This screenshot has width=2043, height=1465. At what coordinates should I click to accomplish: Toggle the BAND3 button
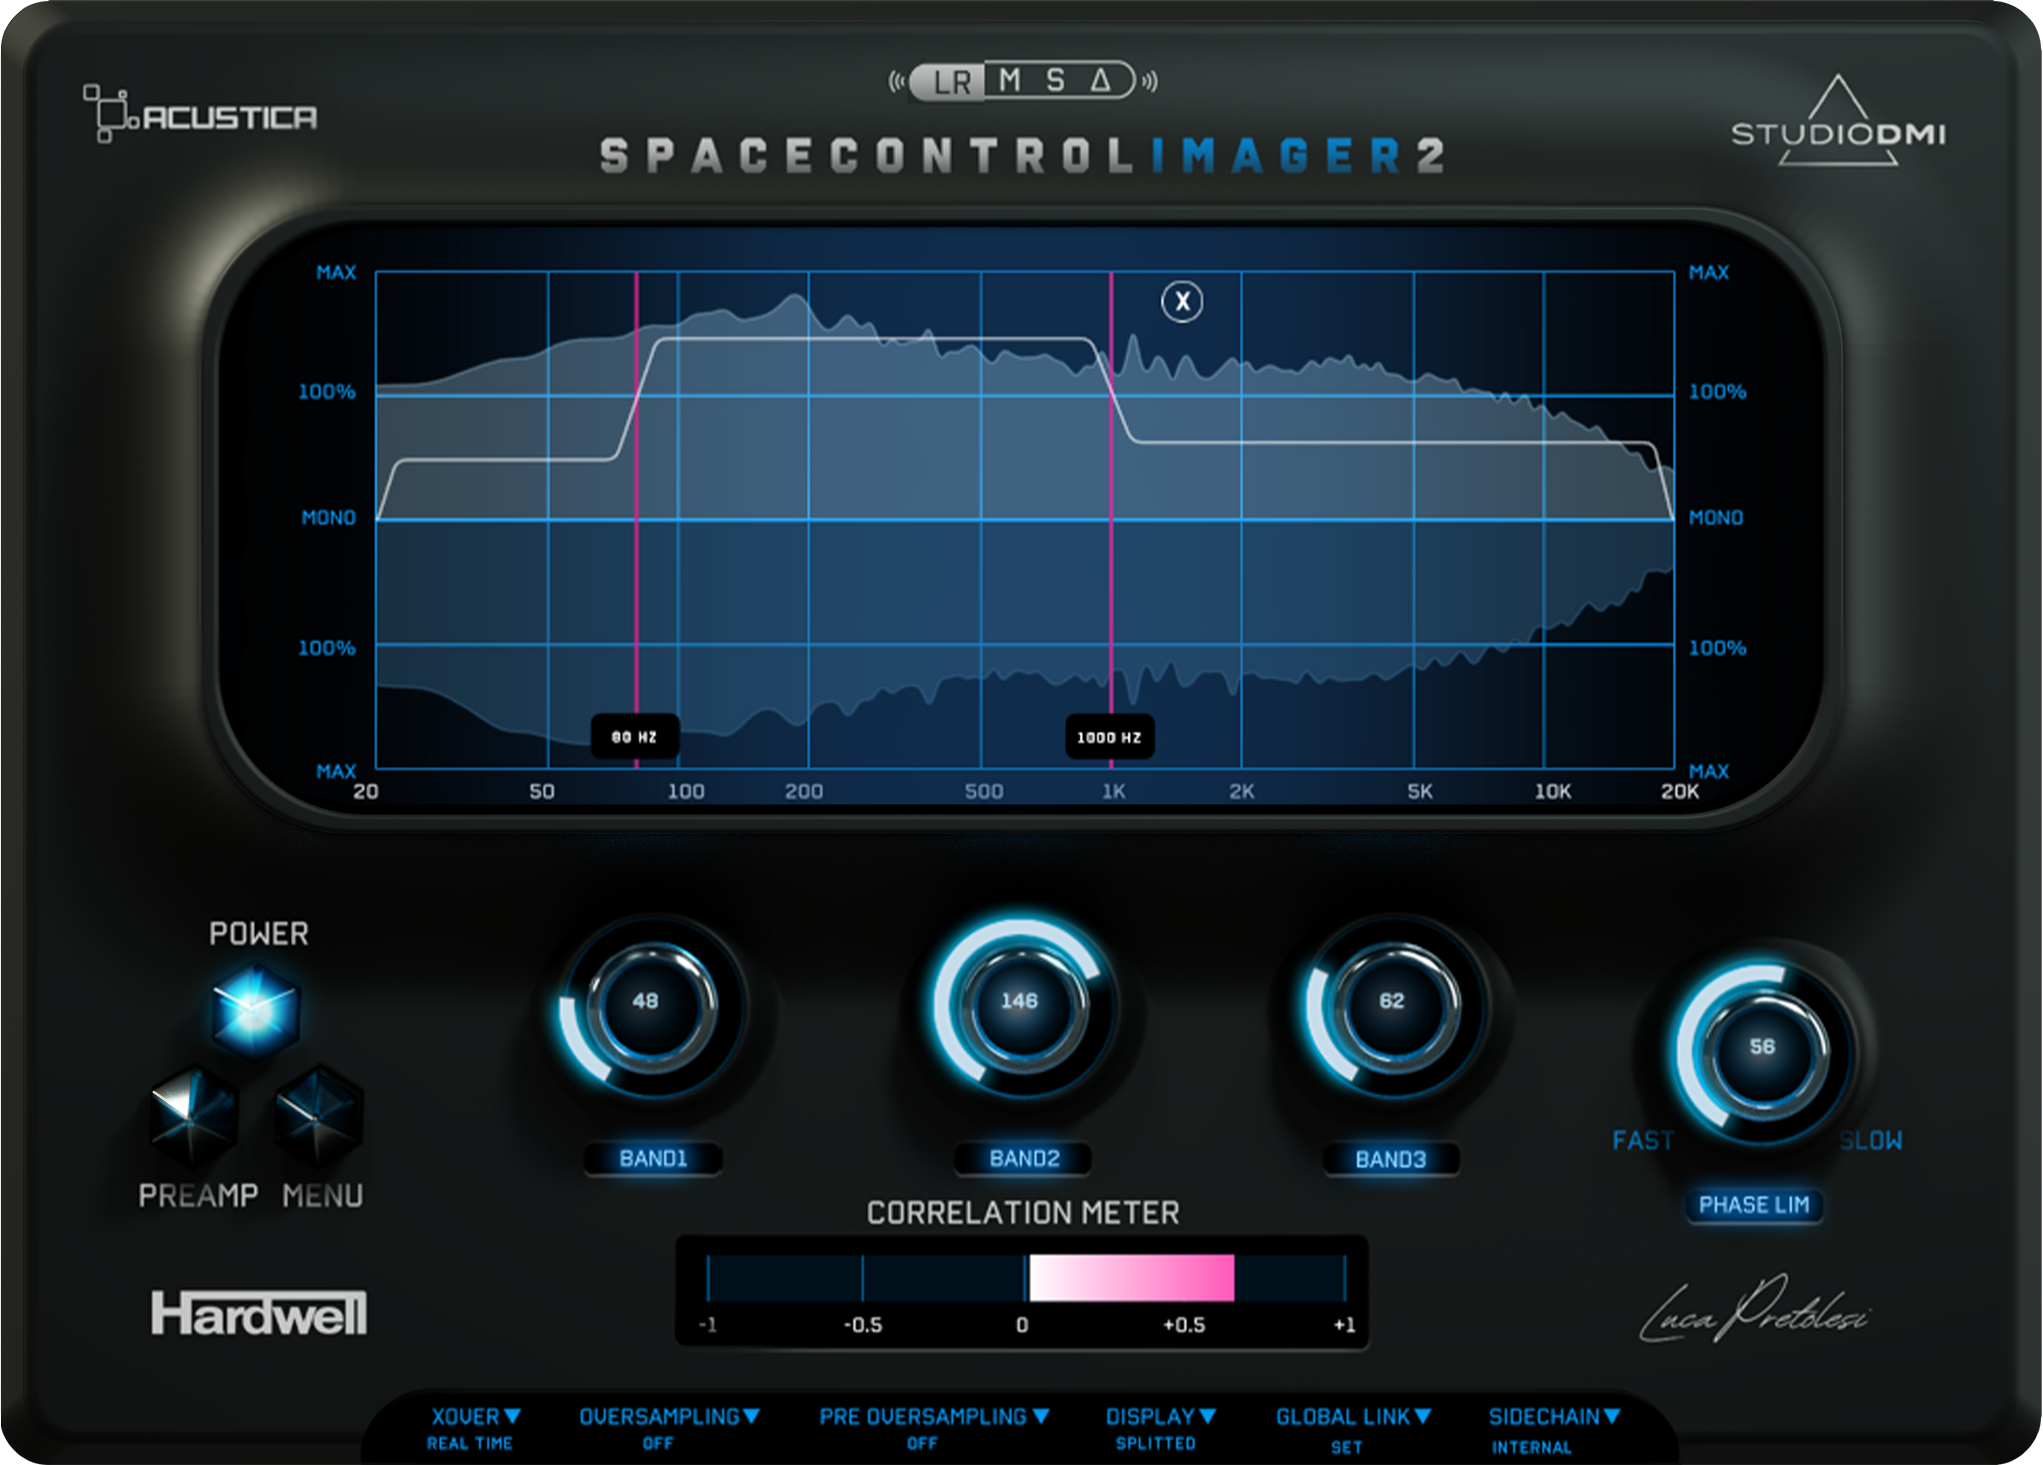pos(1391,1159)
